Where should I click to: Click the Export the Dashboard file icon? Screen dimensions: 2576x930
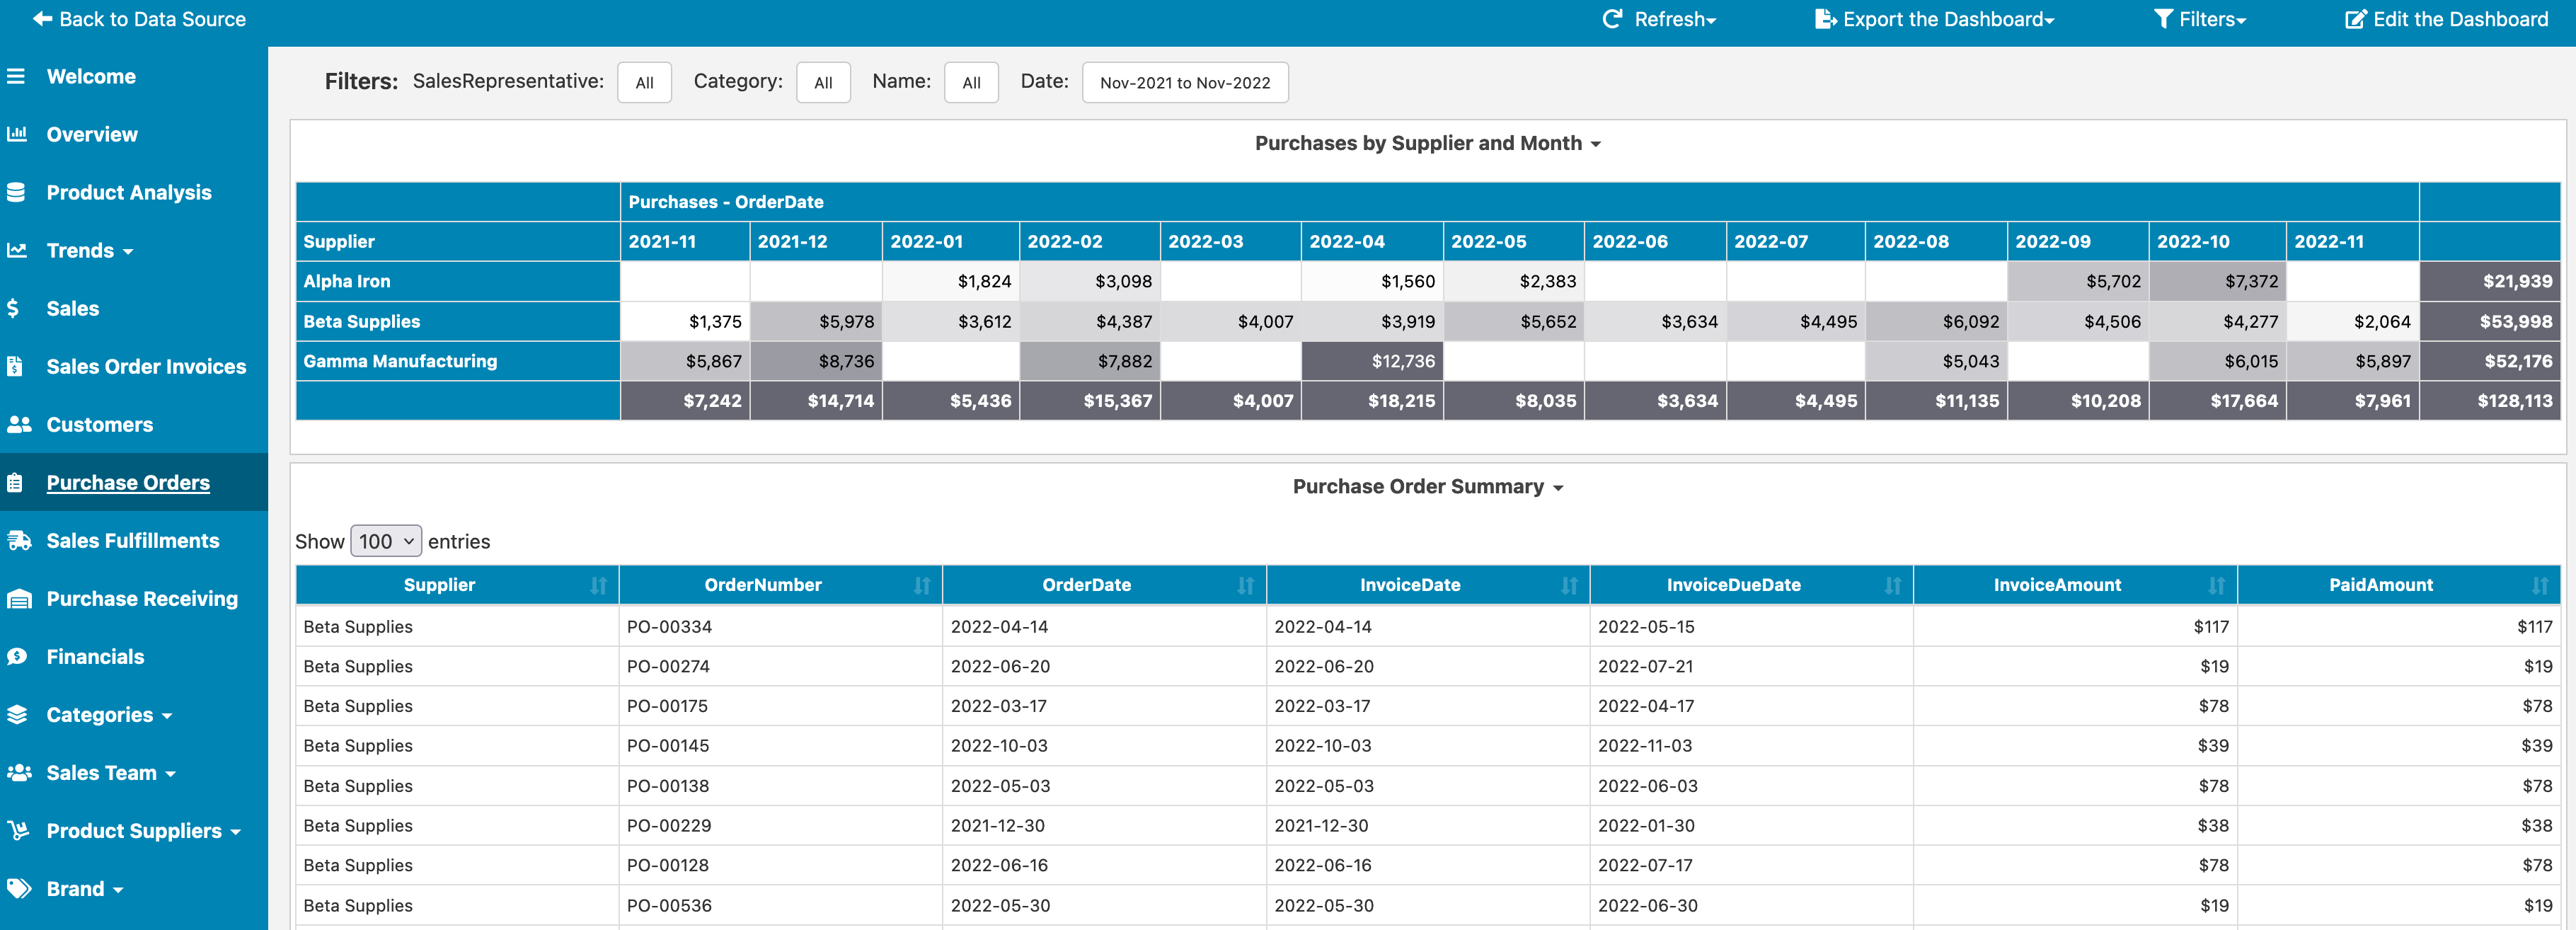1826,19
